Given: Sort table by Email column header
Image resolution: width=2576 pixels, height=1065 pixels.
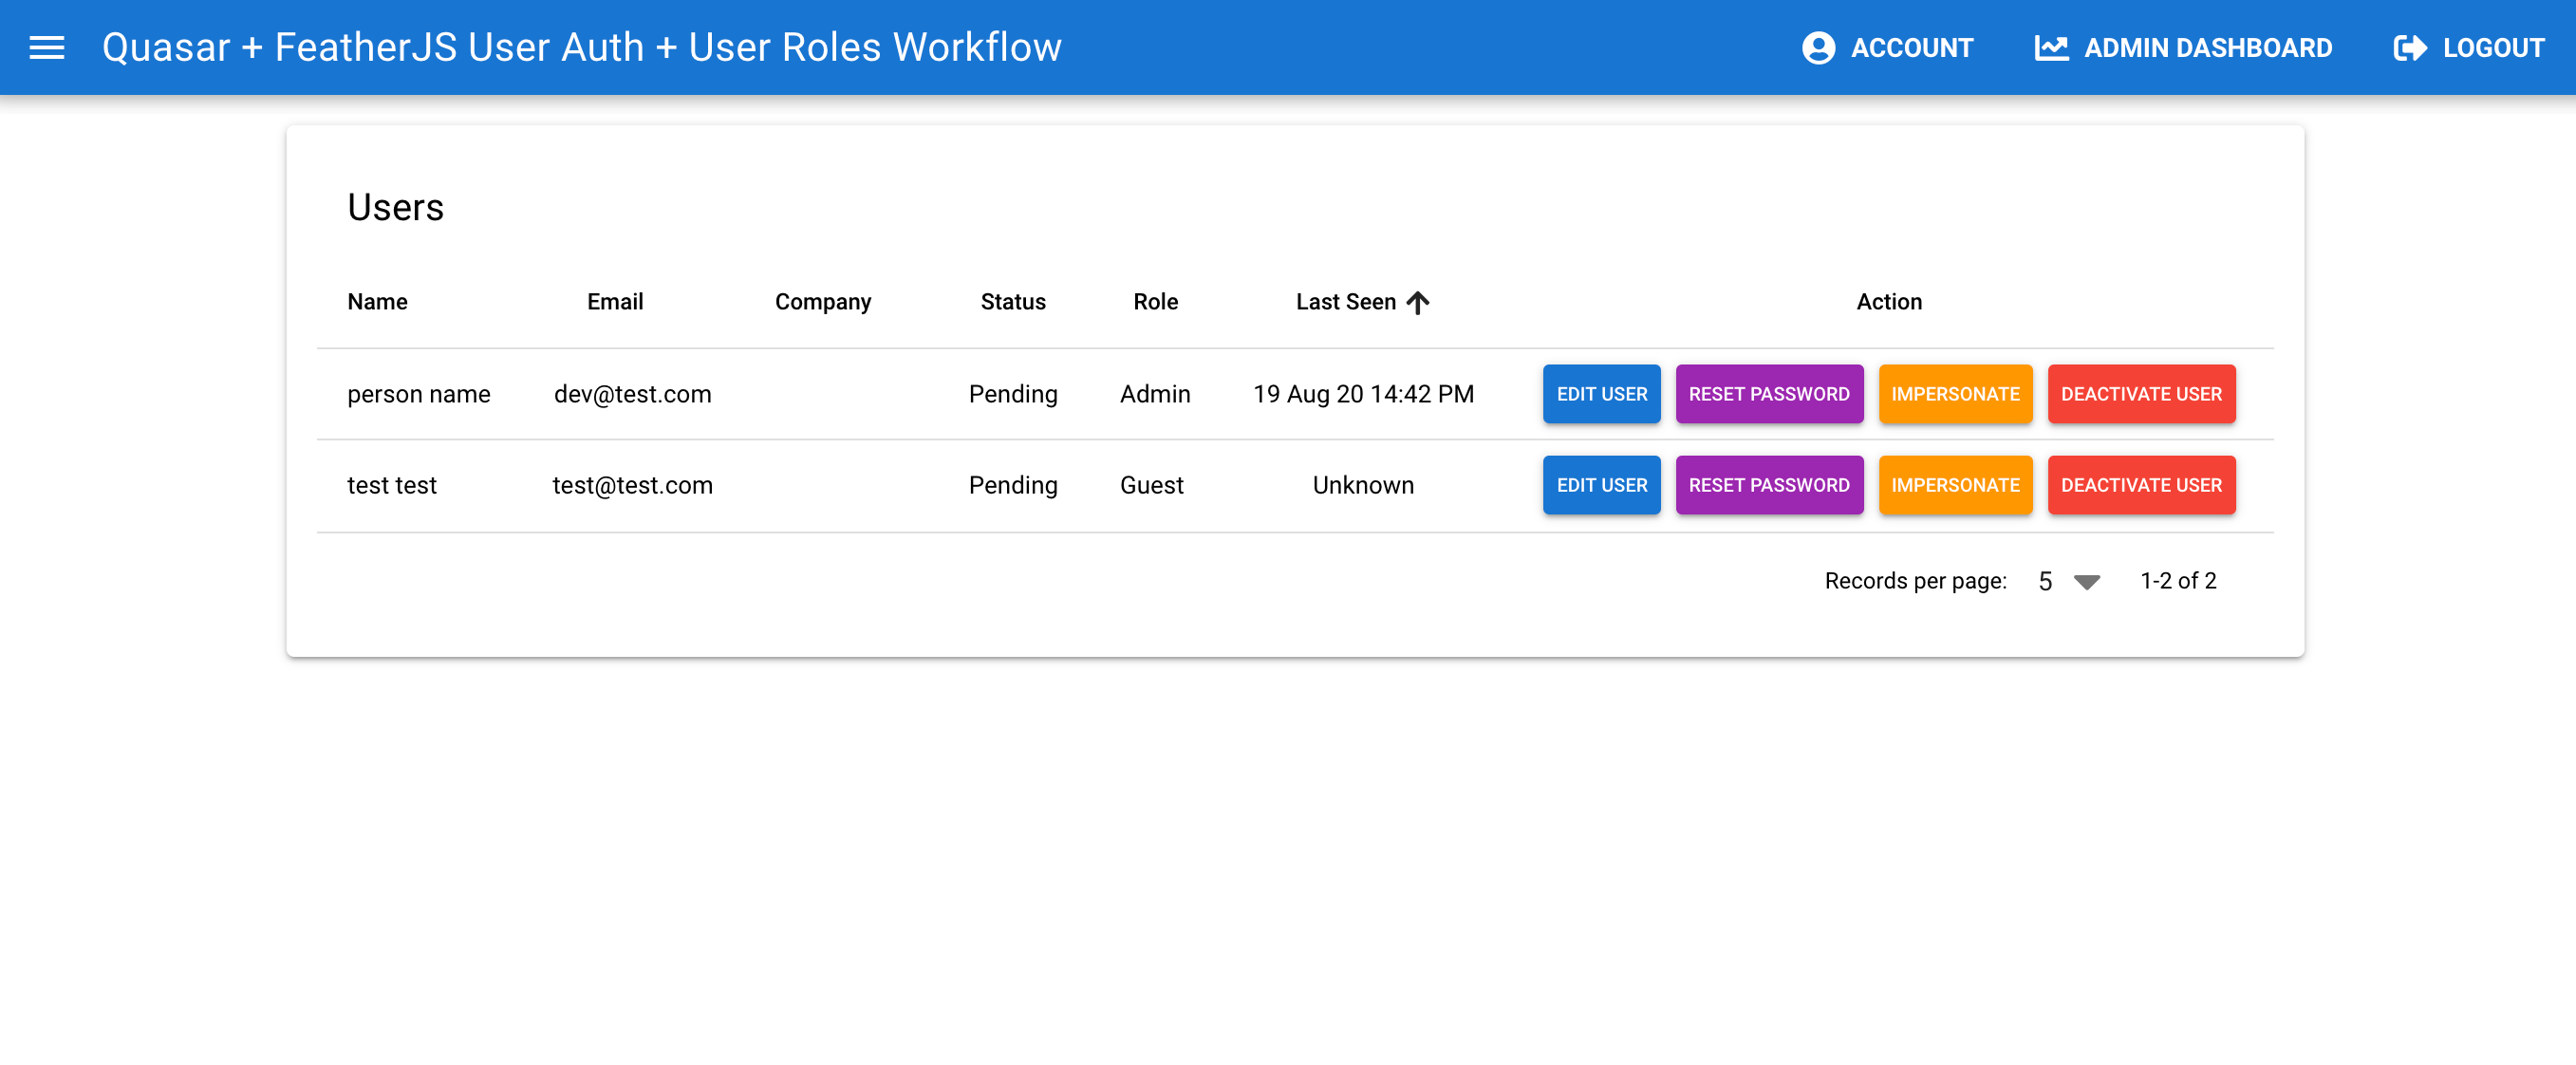Looking at the screenshot, I should click(x=614, y=302).
